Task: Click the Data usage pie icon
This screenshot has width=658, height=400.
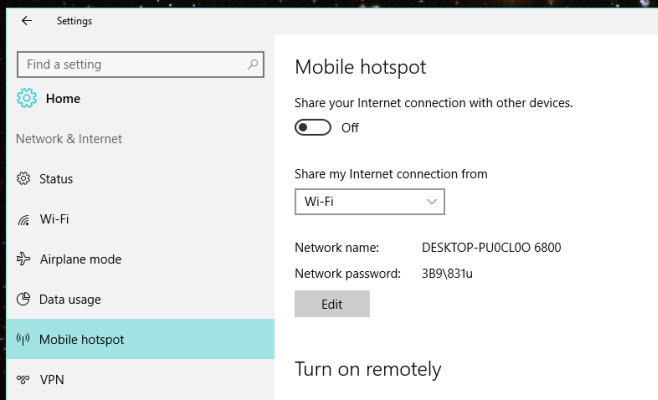Action: click(23, 299)
